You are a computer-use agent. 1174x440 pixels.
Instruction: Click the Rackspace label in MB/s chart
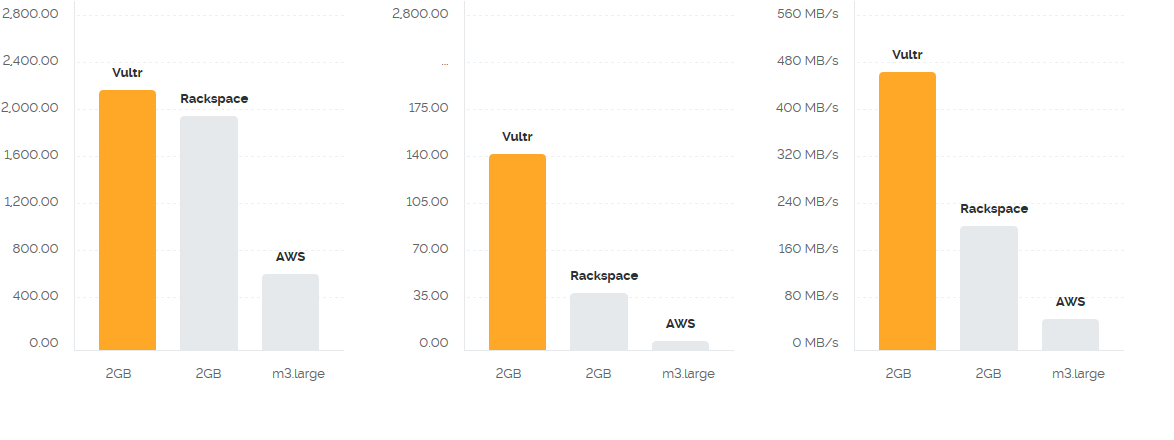(x=994, y=209)
